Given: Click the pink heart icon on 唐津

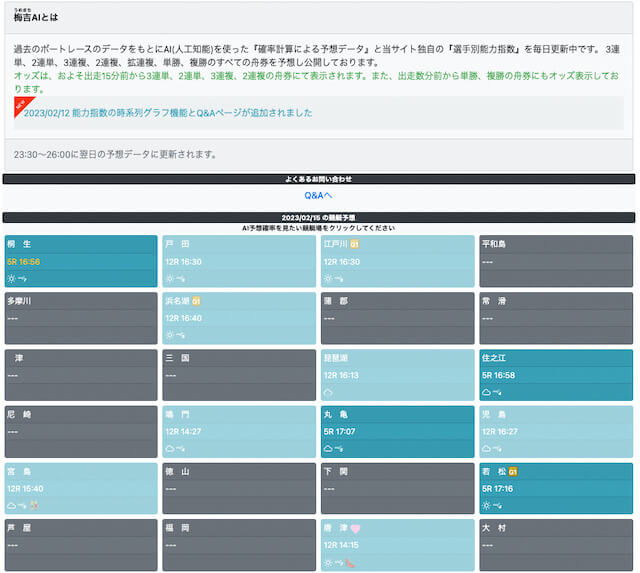Looking at the screenshot, I should click(x=355, y=529).
